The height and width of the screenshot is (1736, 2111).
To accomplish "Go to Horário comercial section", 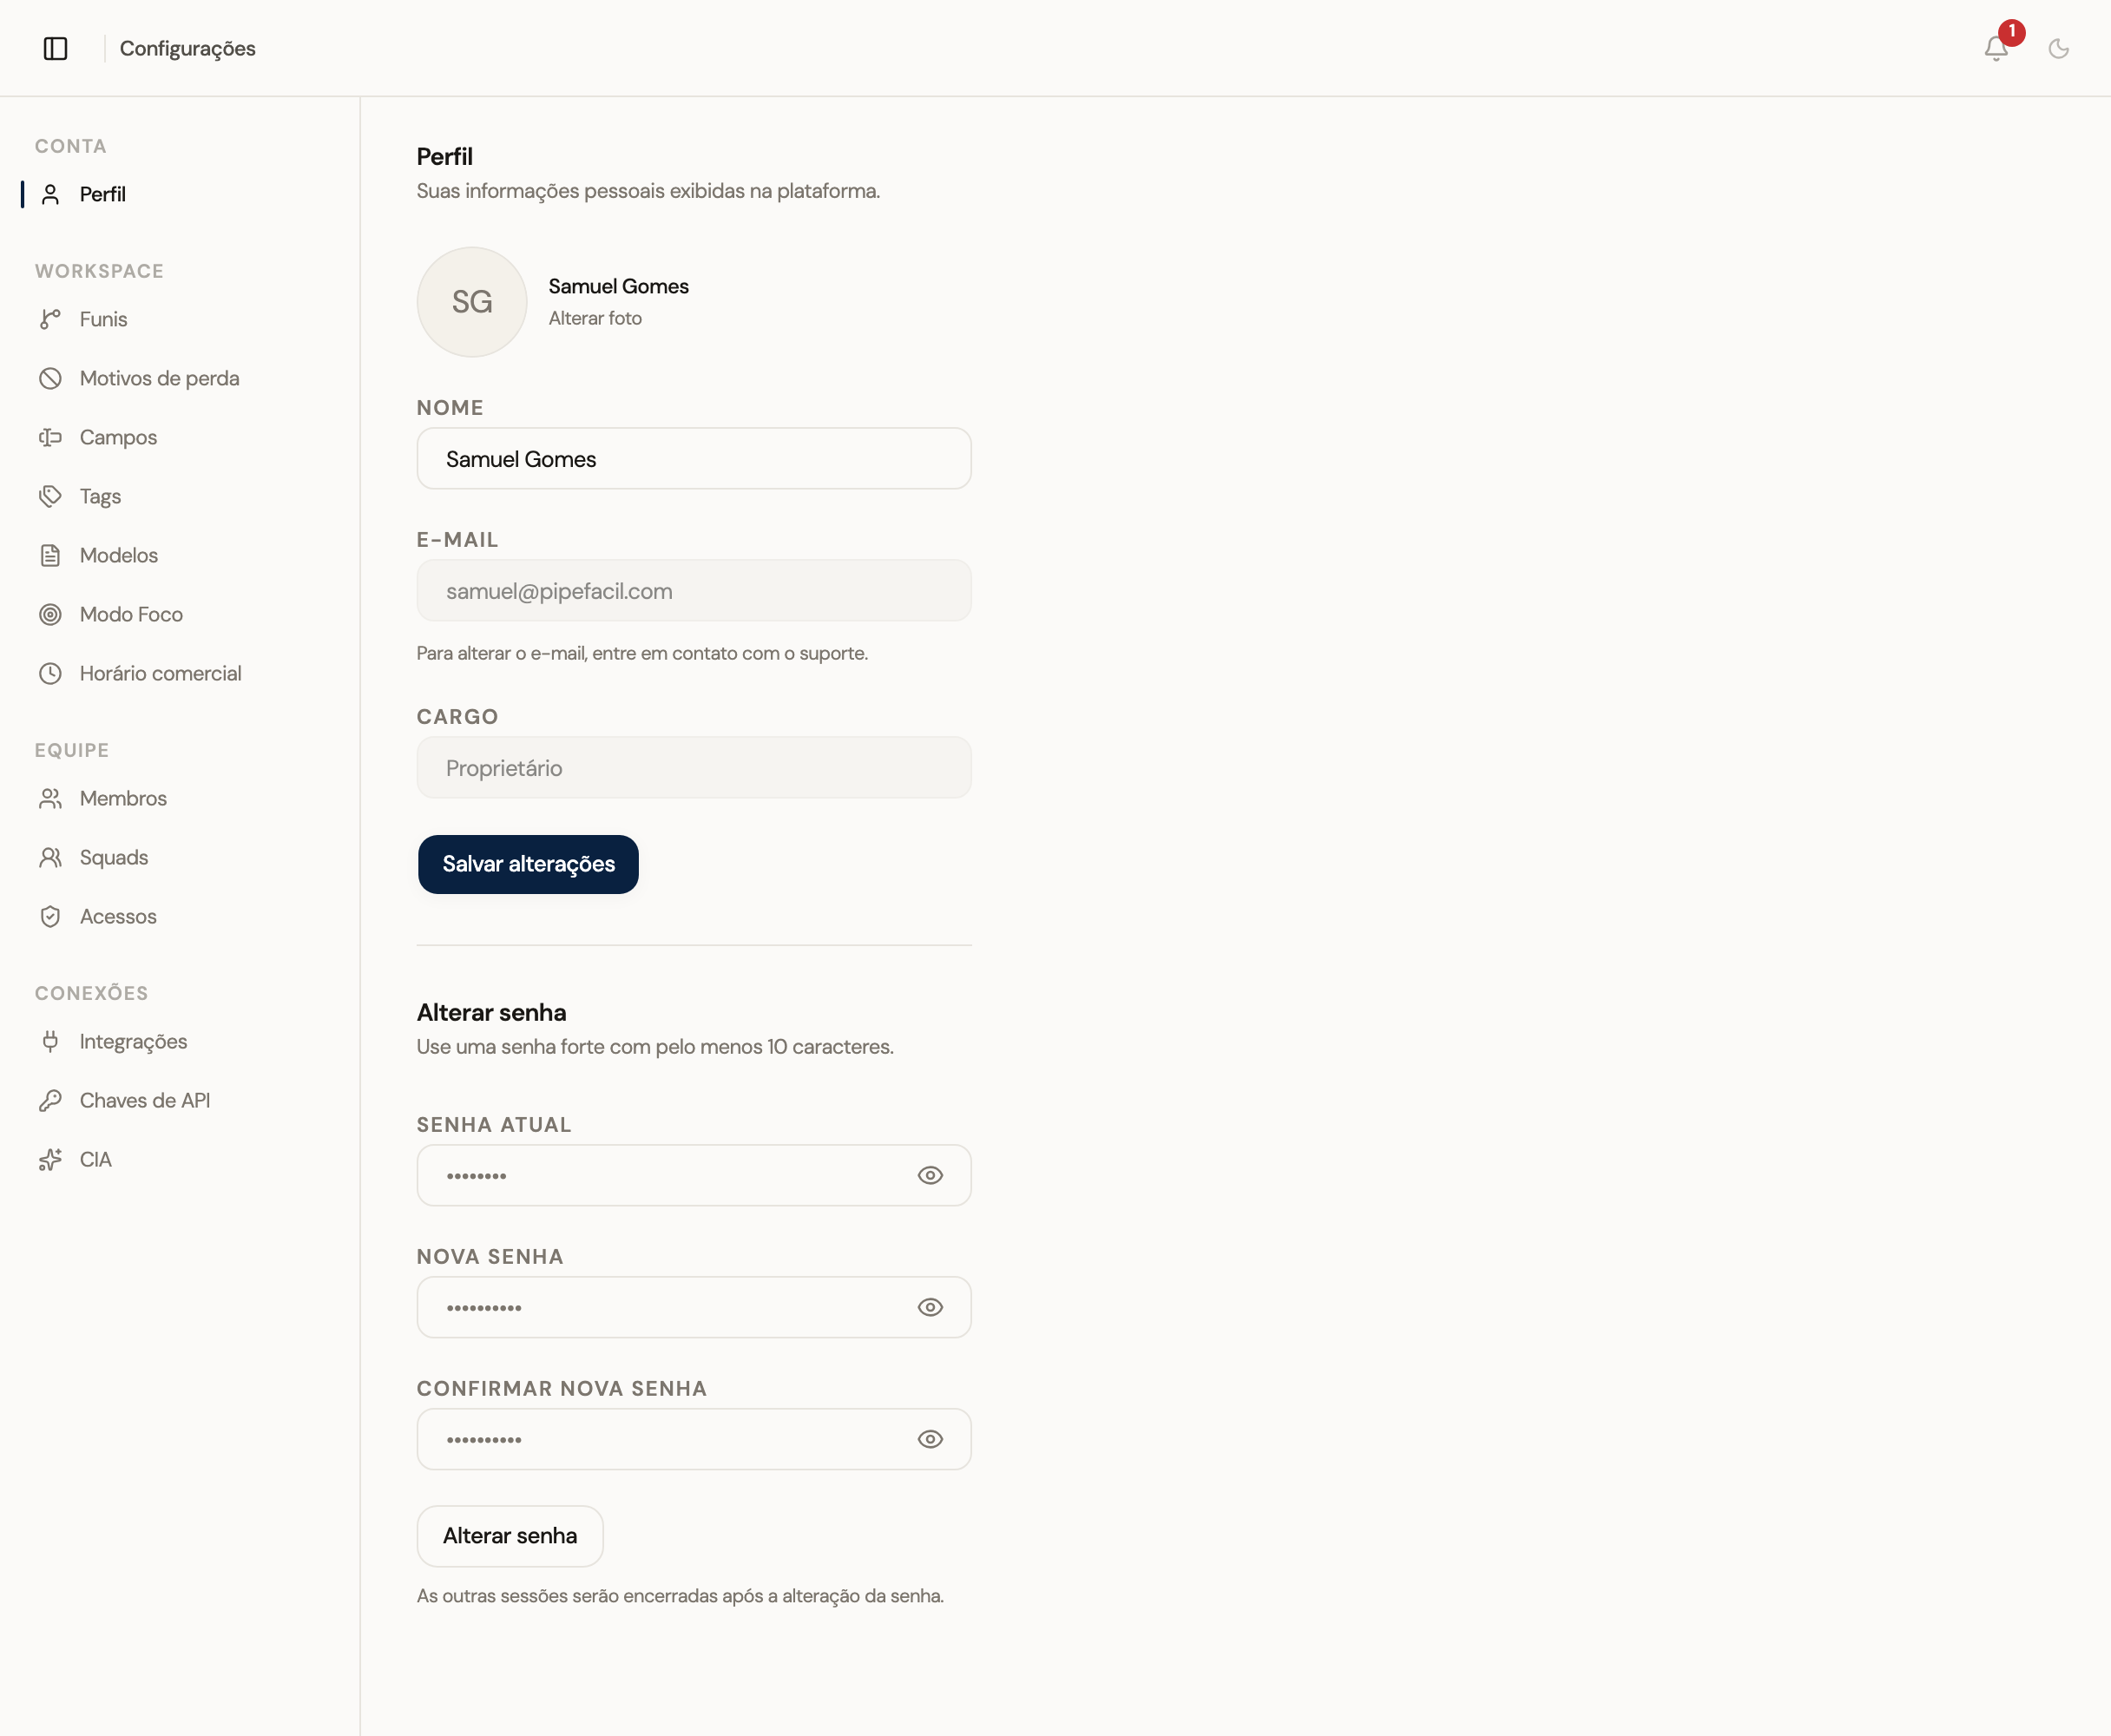I will click(160, 673).
